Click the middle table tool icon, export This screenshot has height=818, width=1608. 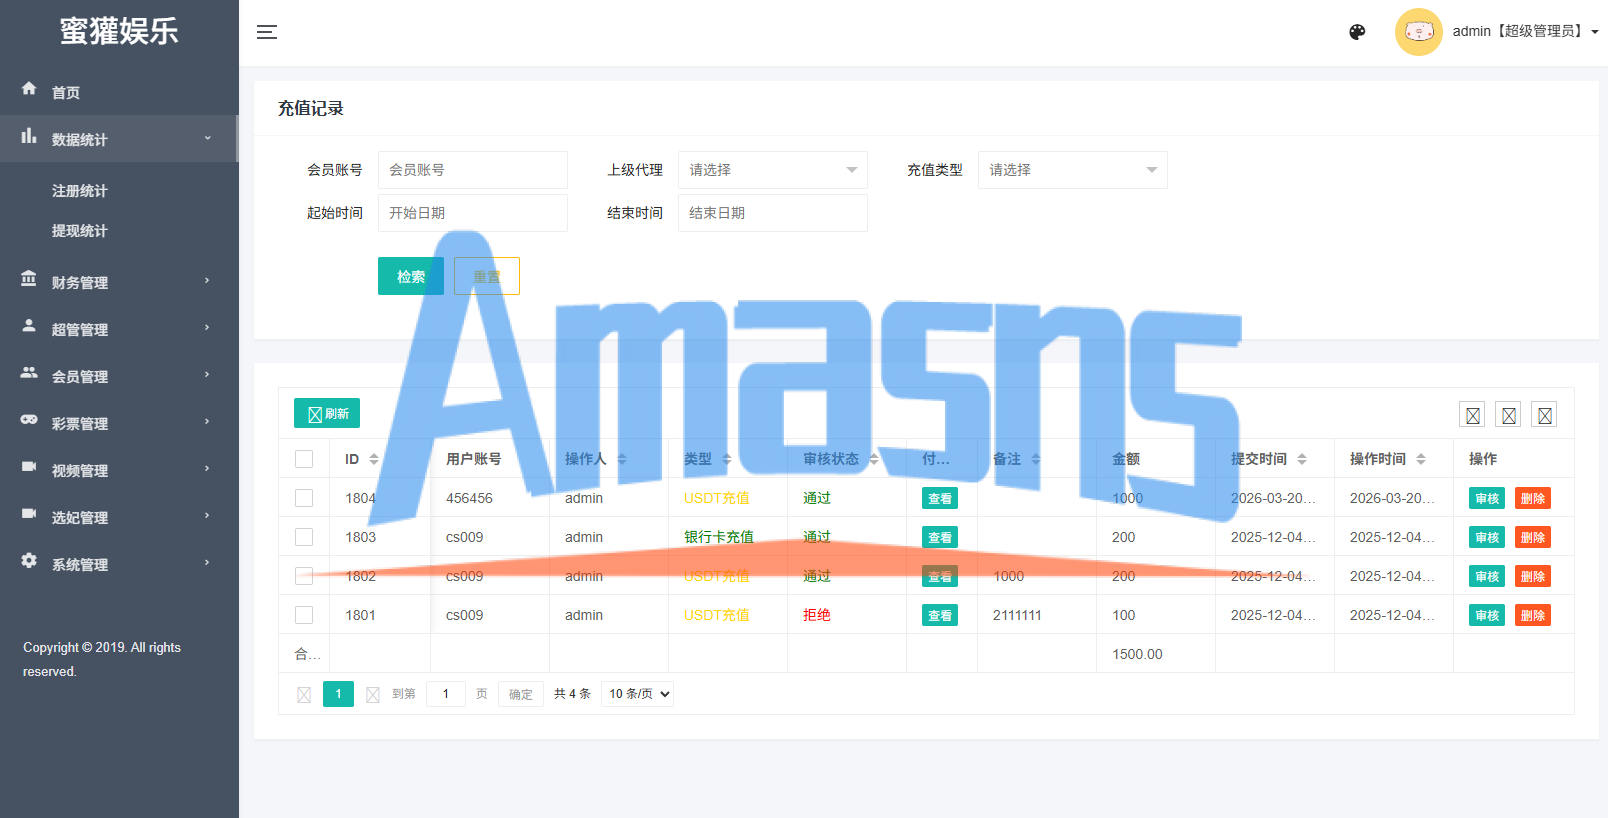(x=1509, y=415)
